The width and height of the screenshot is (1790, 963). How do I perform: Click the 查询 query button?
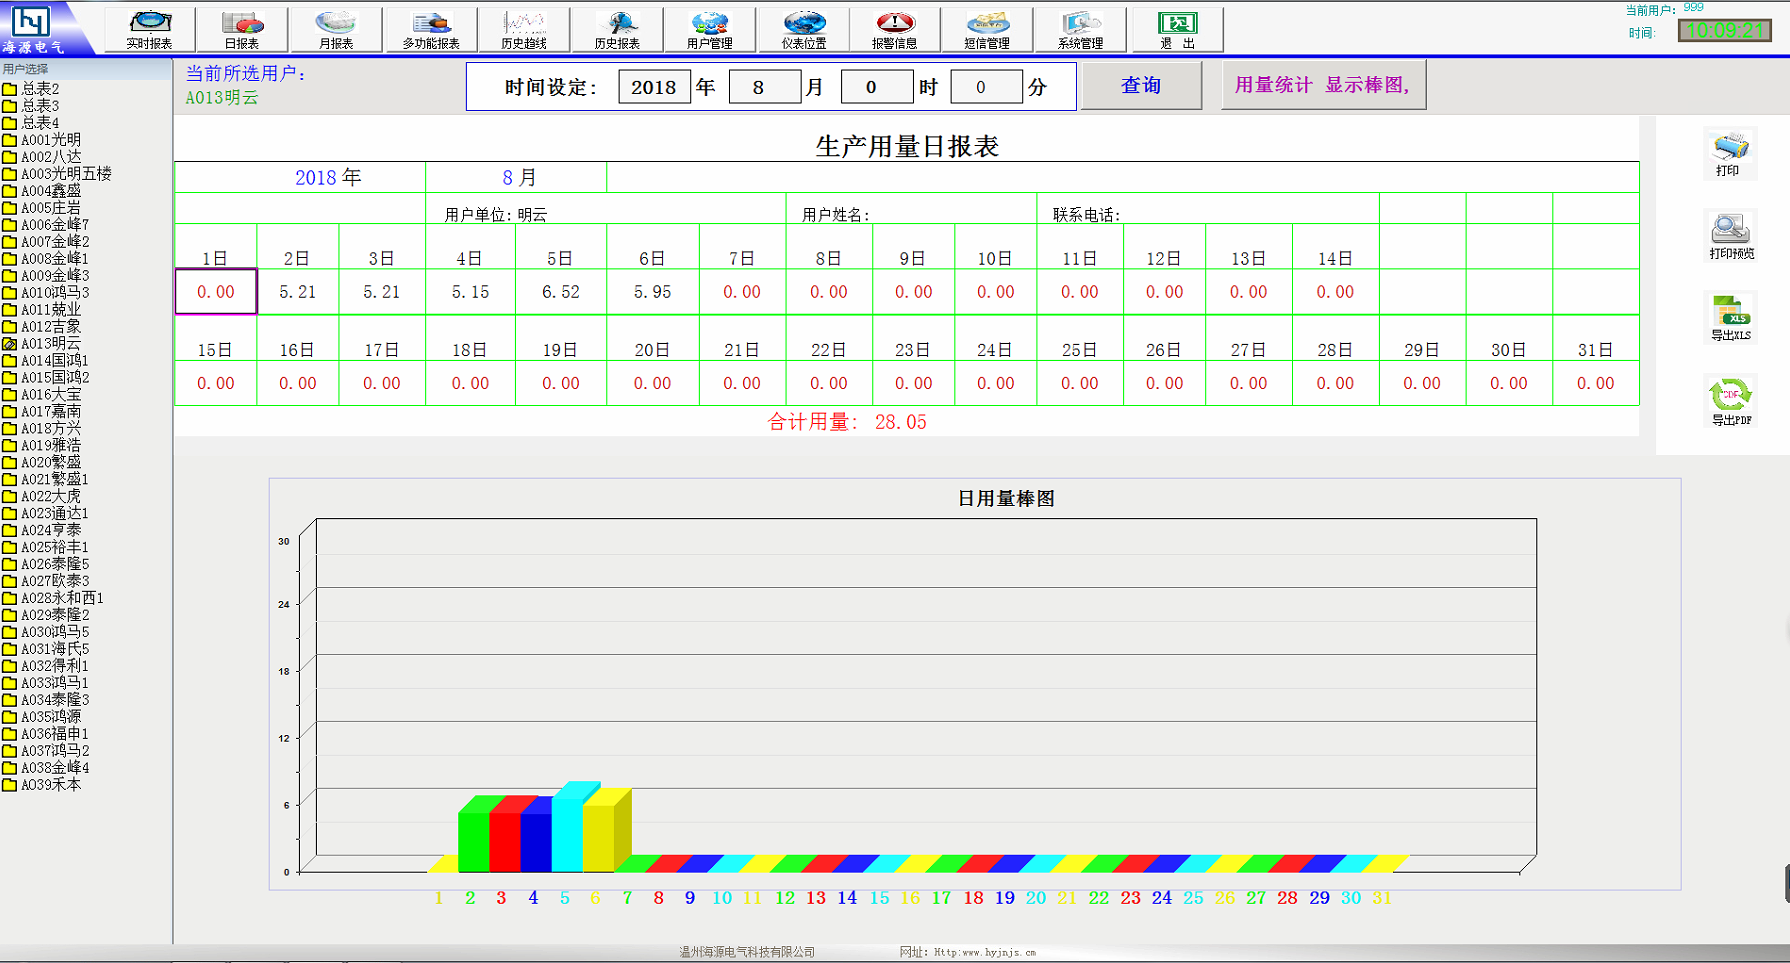click(1141, 86)
